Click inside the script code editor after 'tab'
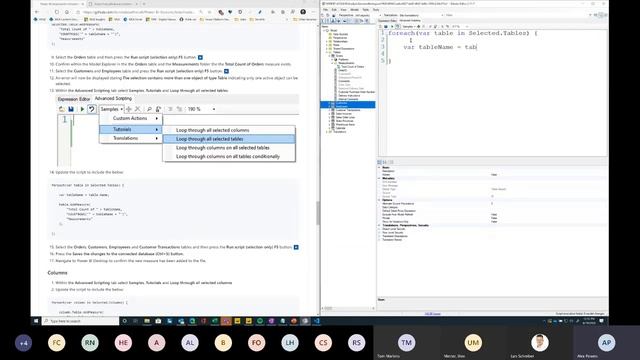640x360 pixels. [477, 47]
